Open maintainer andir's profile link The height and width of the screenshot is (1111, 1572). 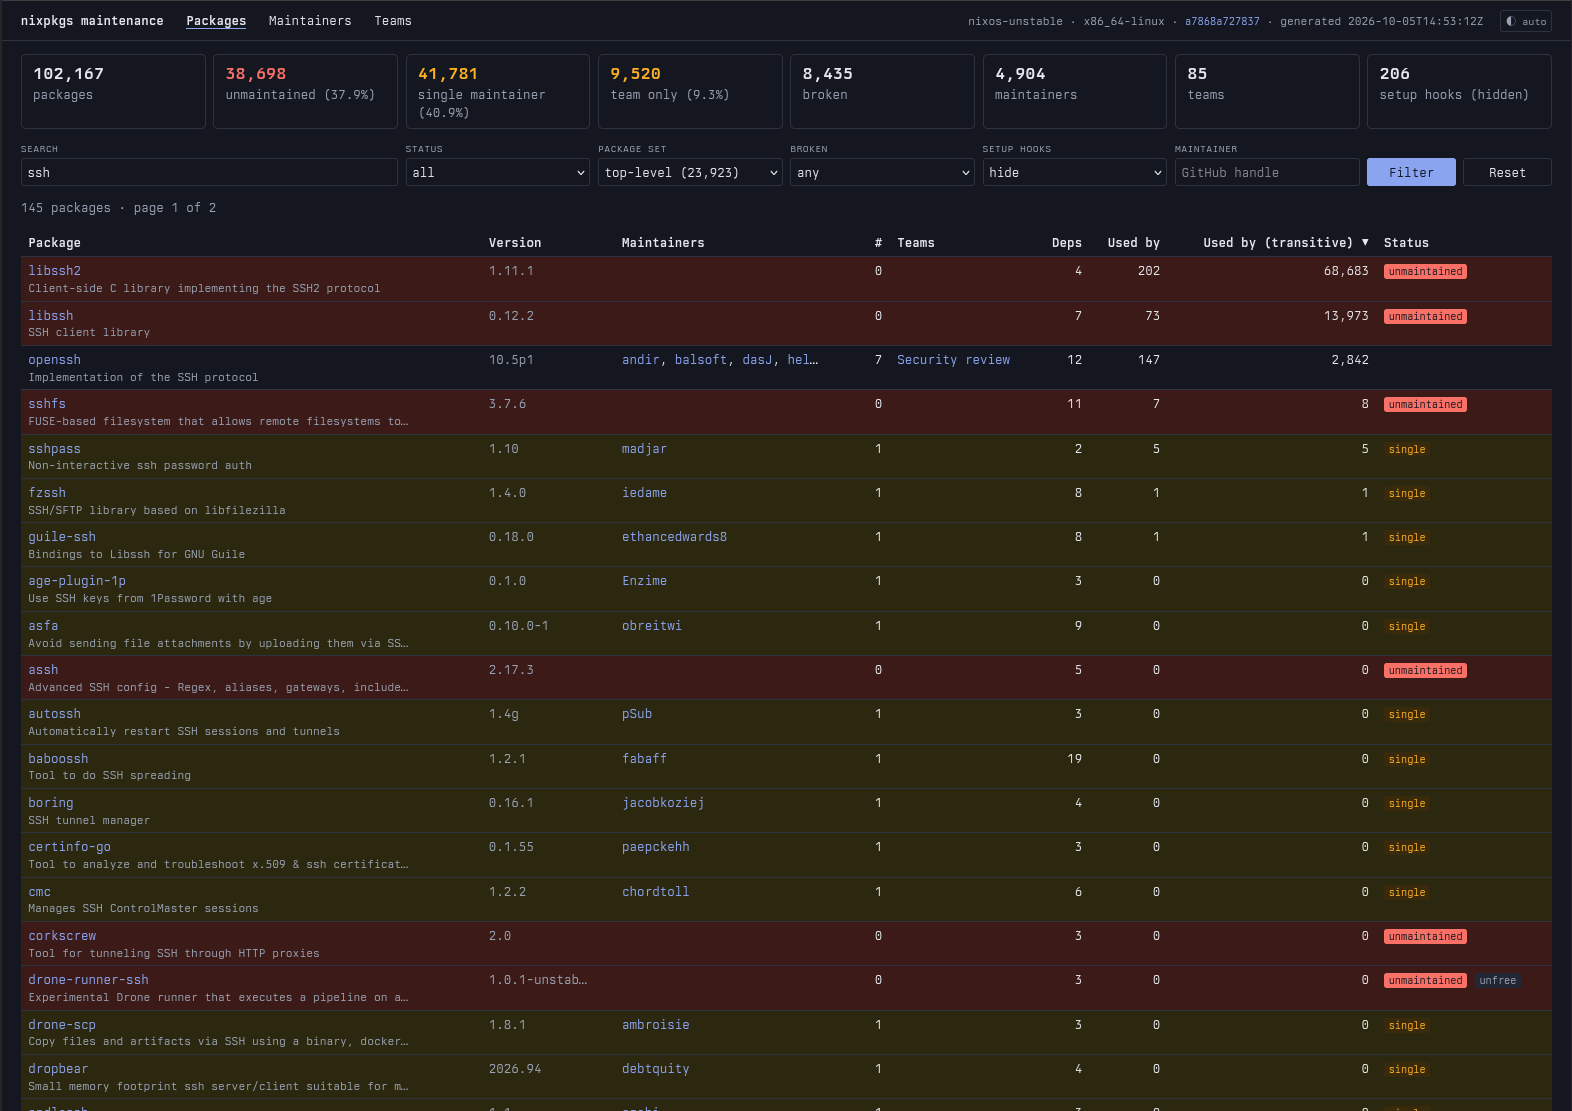click(640, 360)
